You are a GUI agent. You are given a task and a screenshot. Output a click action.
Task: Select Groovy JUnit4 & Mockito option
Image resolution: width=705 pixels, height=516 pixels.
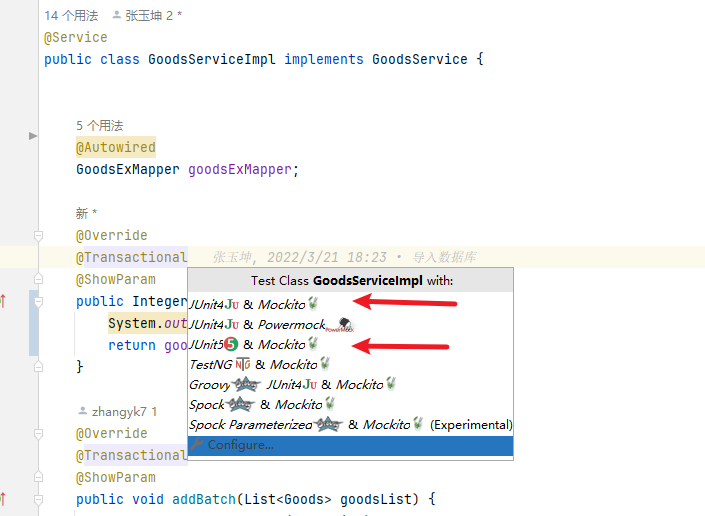pos(350,384)
